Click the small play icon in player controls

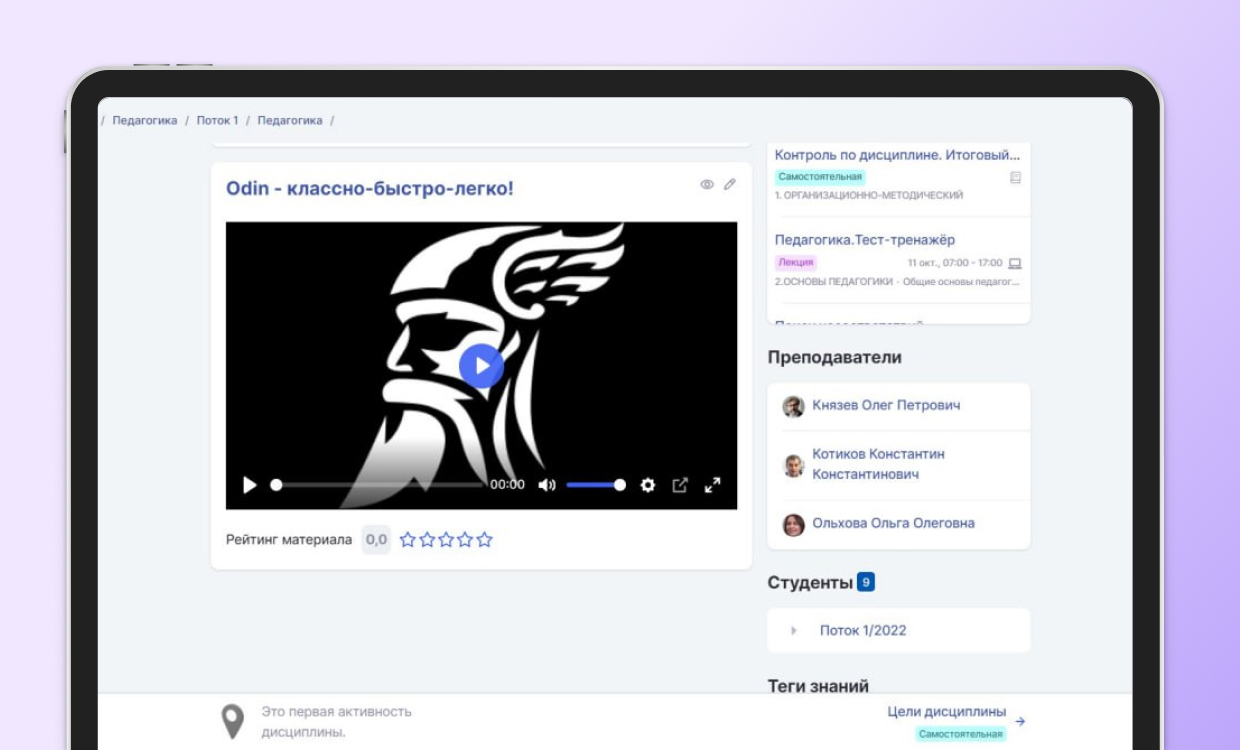pyautogui.click(x=250, y=485)
